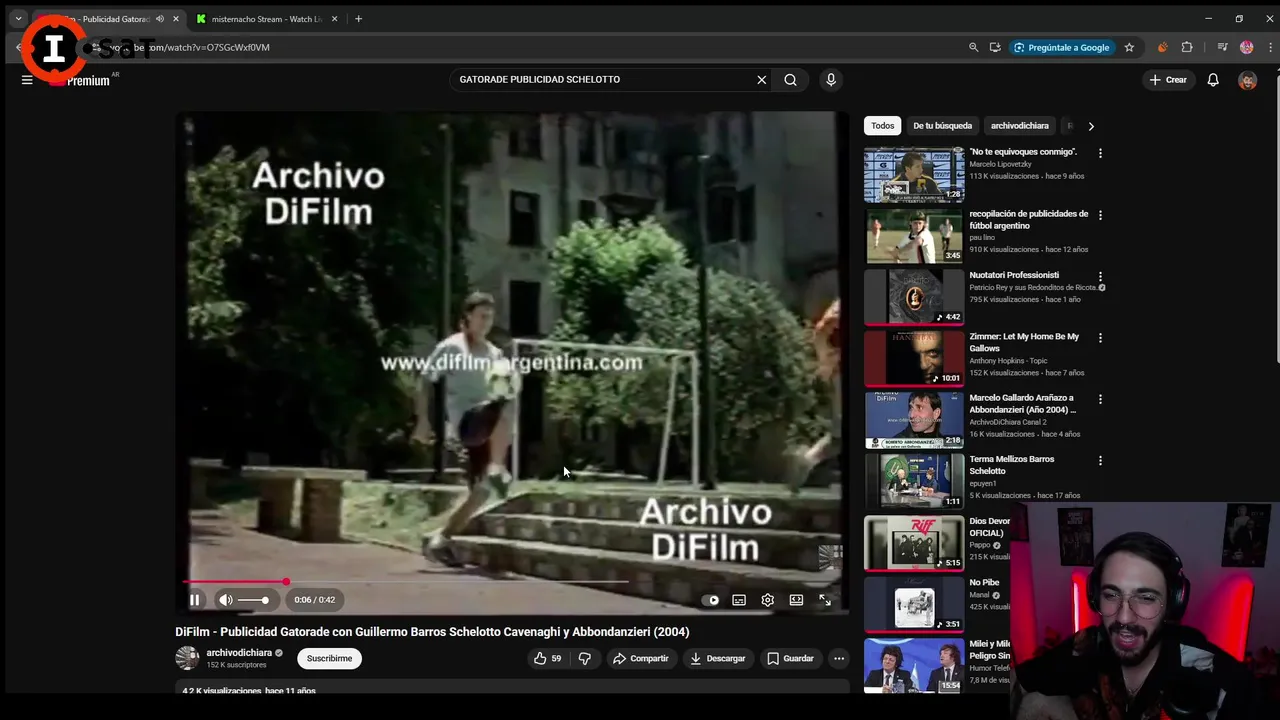Open the No Pibe video by Manal
Screen dimensions: 1280x720
click(914, 604)
